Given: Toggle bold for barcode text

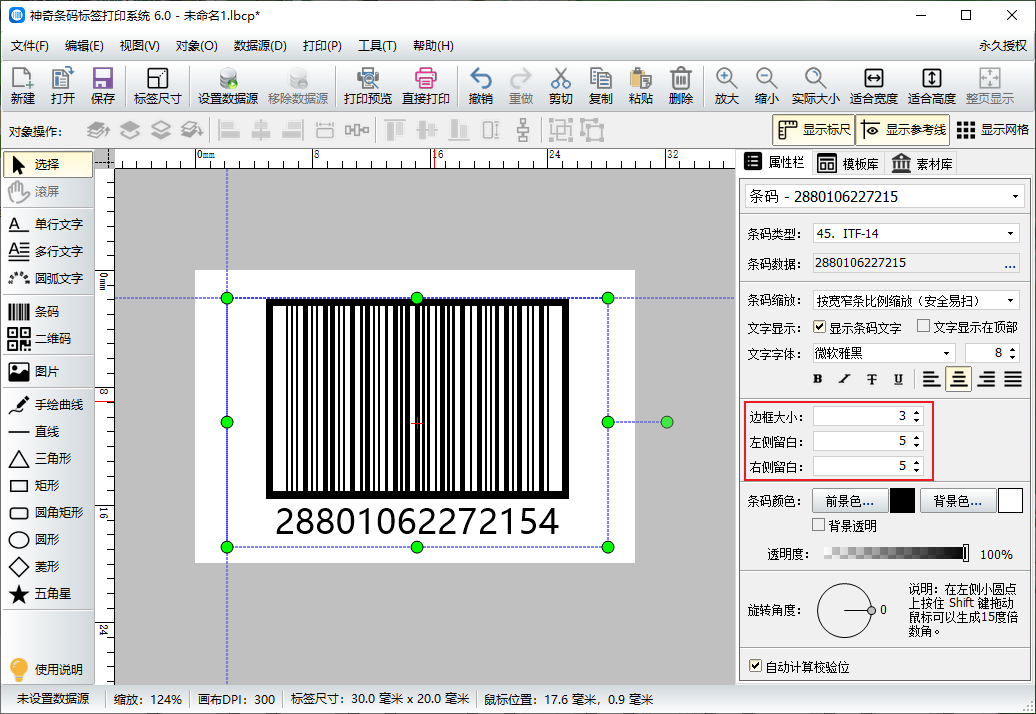Looking at the screenshot, I should click(818, 379).
